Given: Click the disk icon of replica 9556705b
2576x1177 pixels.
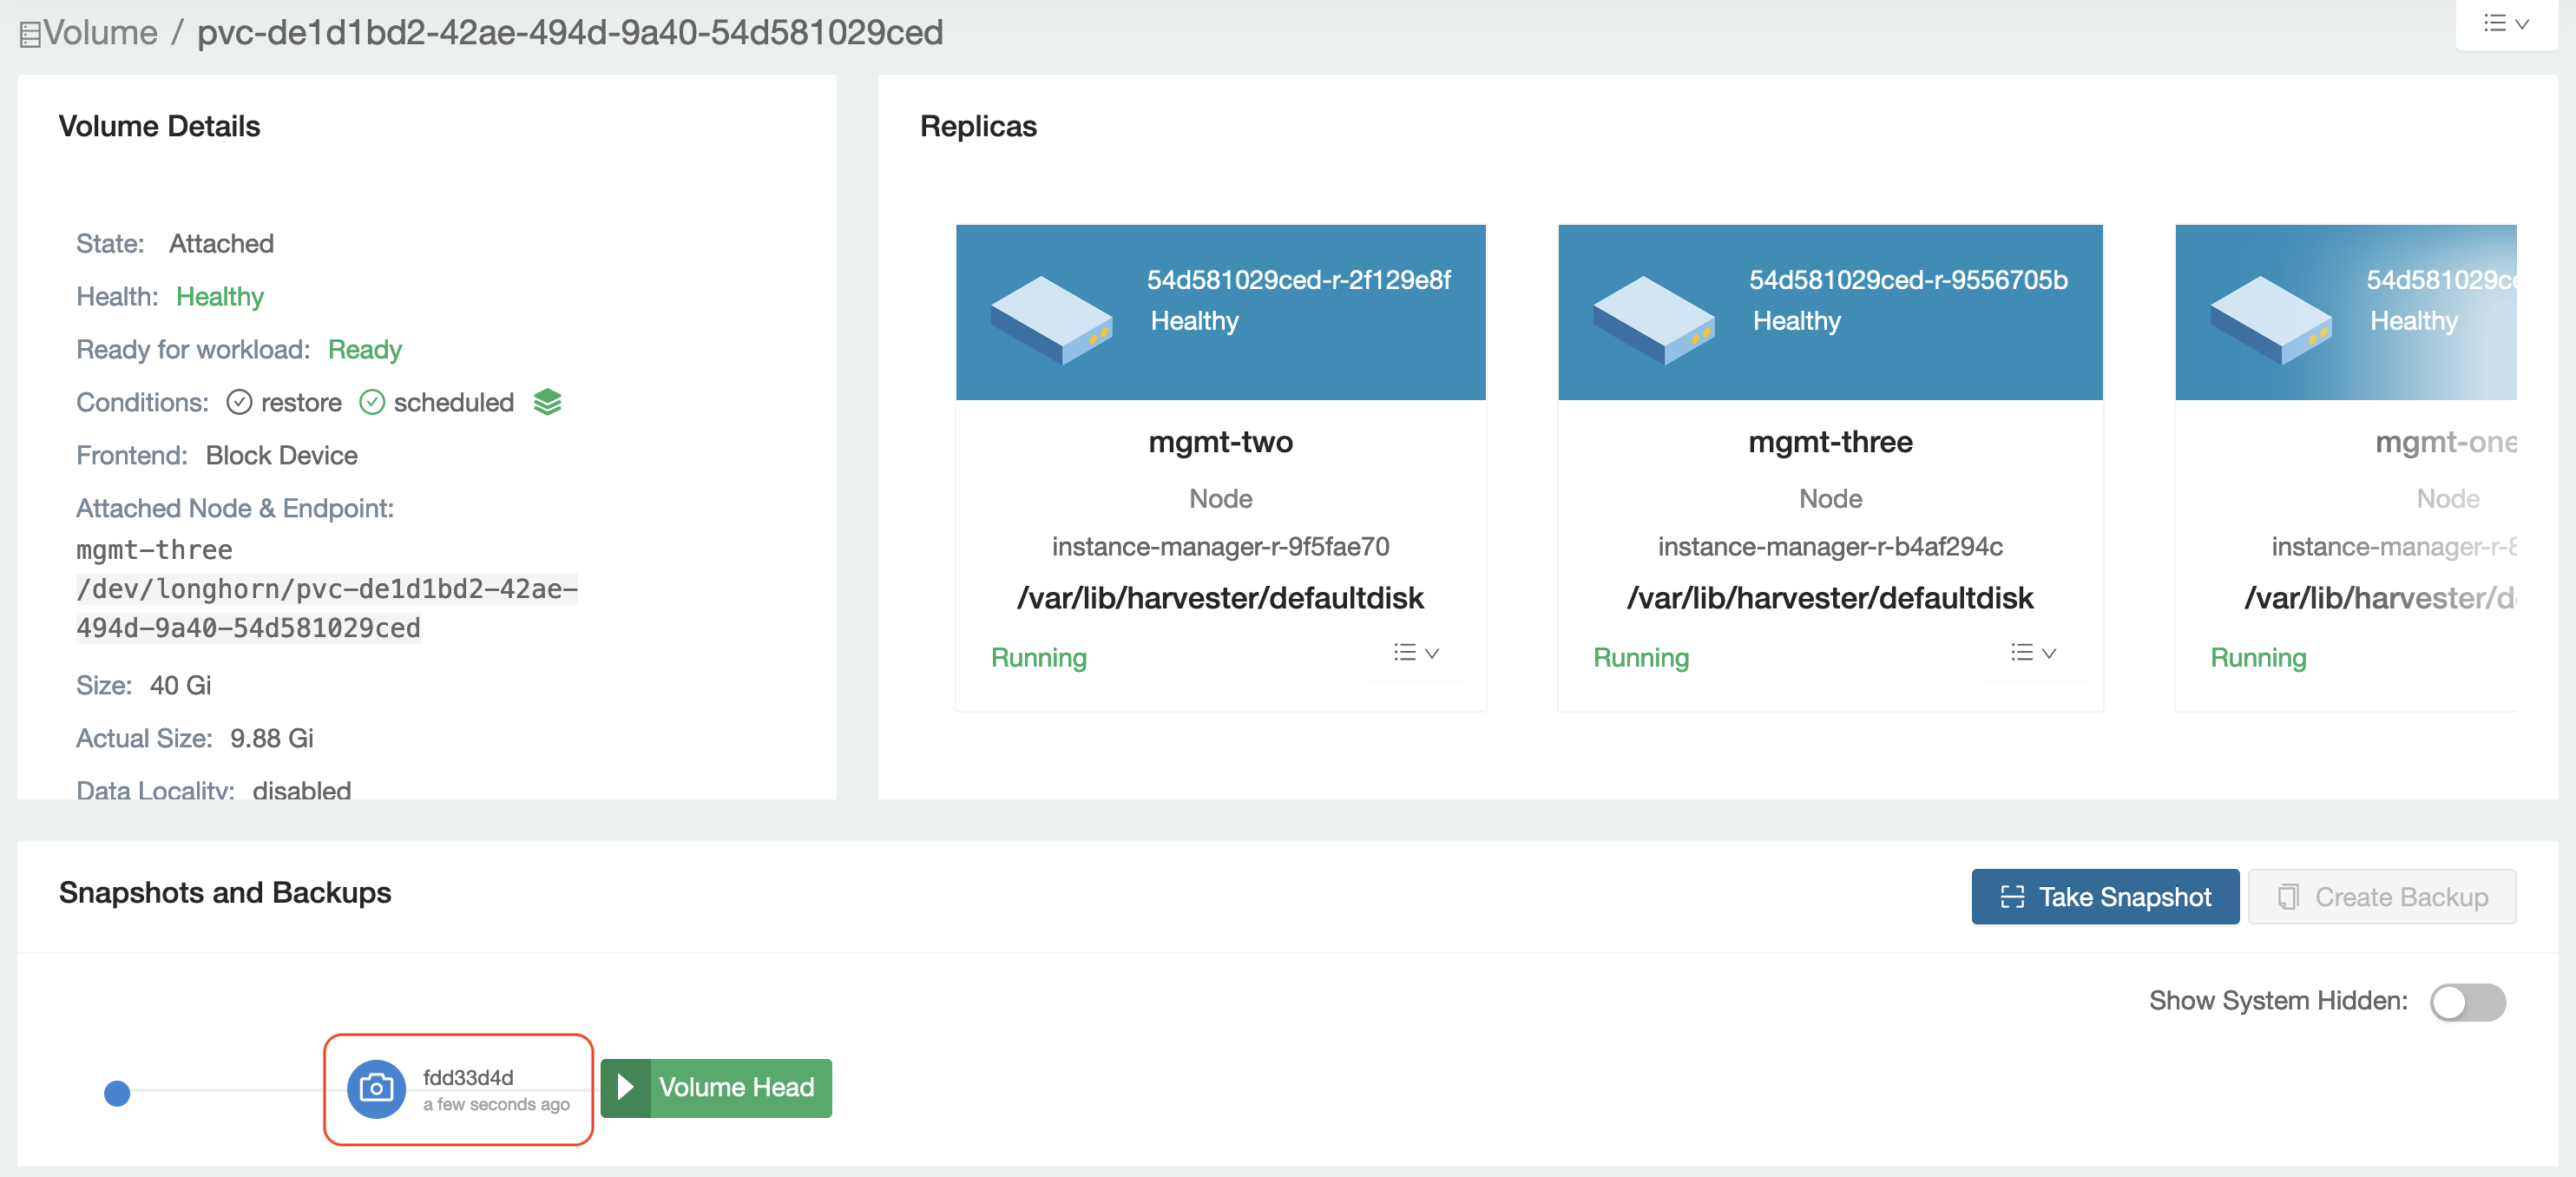Looking at the screenshot, I should [x=1653, y=320].
